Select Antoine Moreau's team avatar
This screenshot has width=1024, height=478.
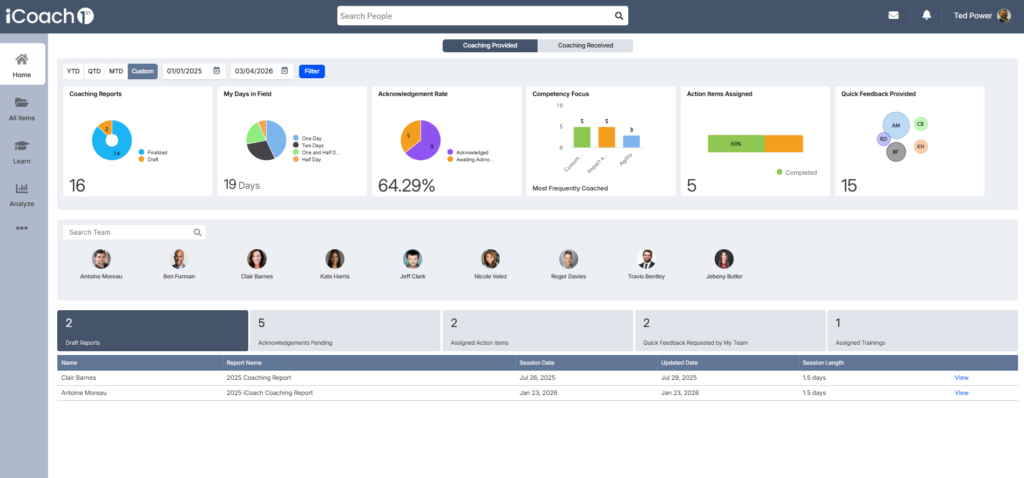point(100,258)
